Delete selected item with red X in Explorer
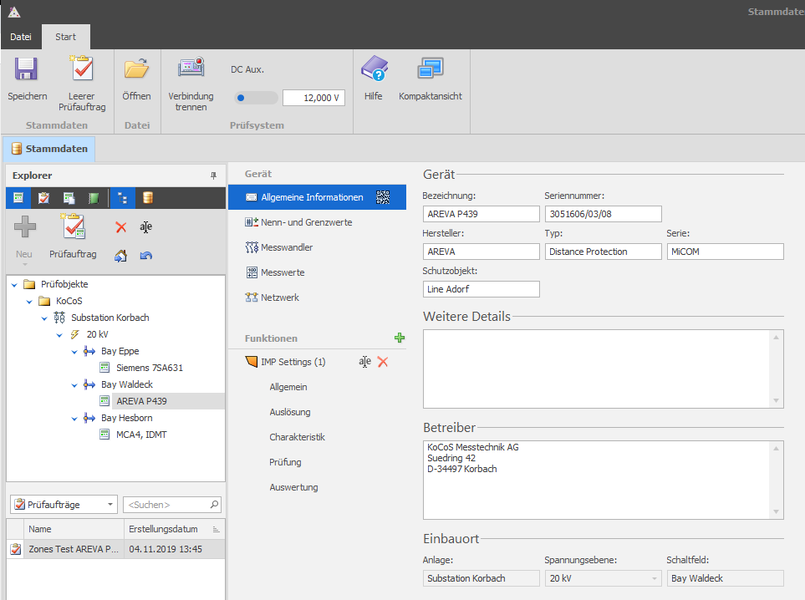Viewport: 805px width, 600px height. [x=121, y=227]
